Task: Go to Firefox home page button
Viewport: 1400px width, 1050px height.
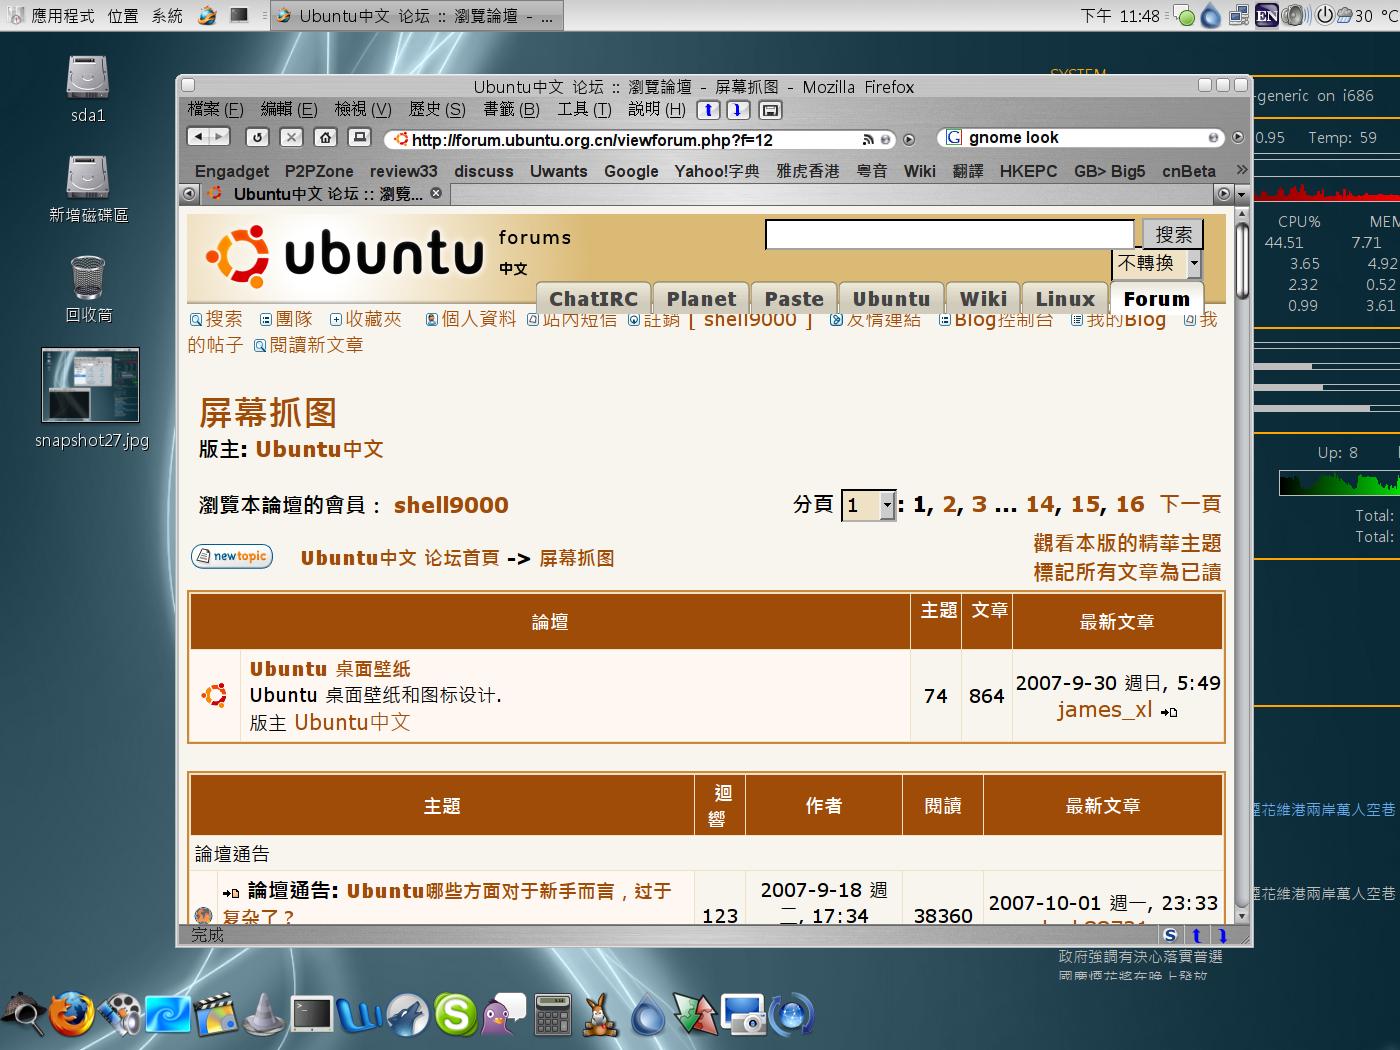Action: [x=325, y=137]
